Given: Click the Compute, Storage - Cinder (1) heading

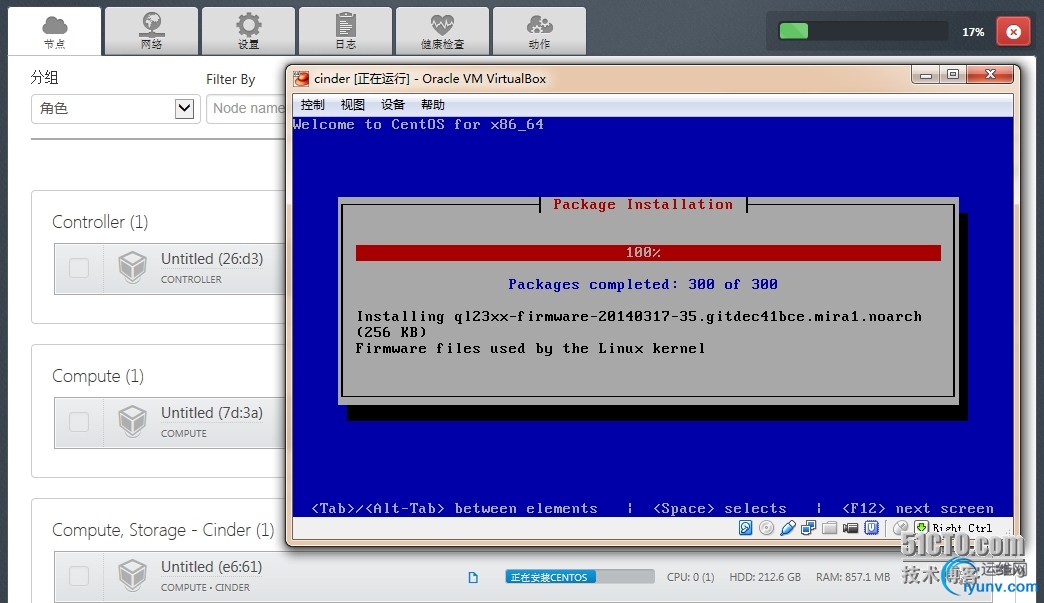Looking at the screenshot, I should [x=163, y=530].
